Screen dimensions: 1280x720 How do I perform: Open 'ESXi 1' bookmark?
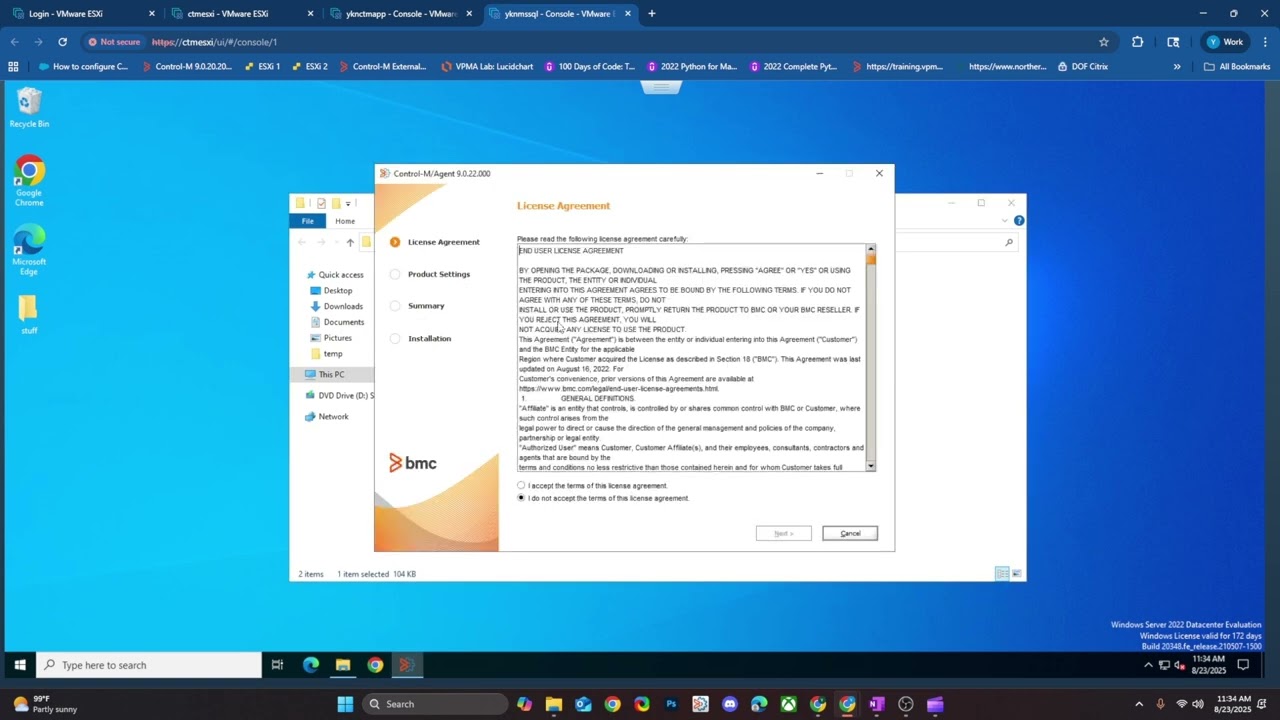point(262,67)
